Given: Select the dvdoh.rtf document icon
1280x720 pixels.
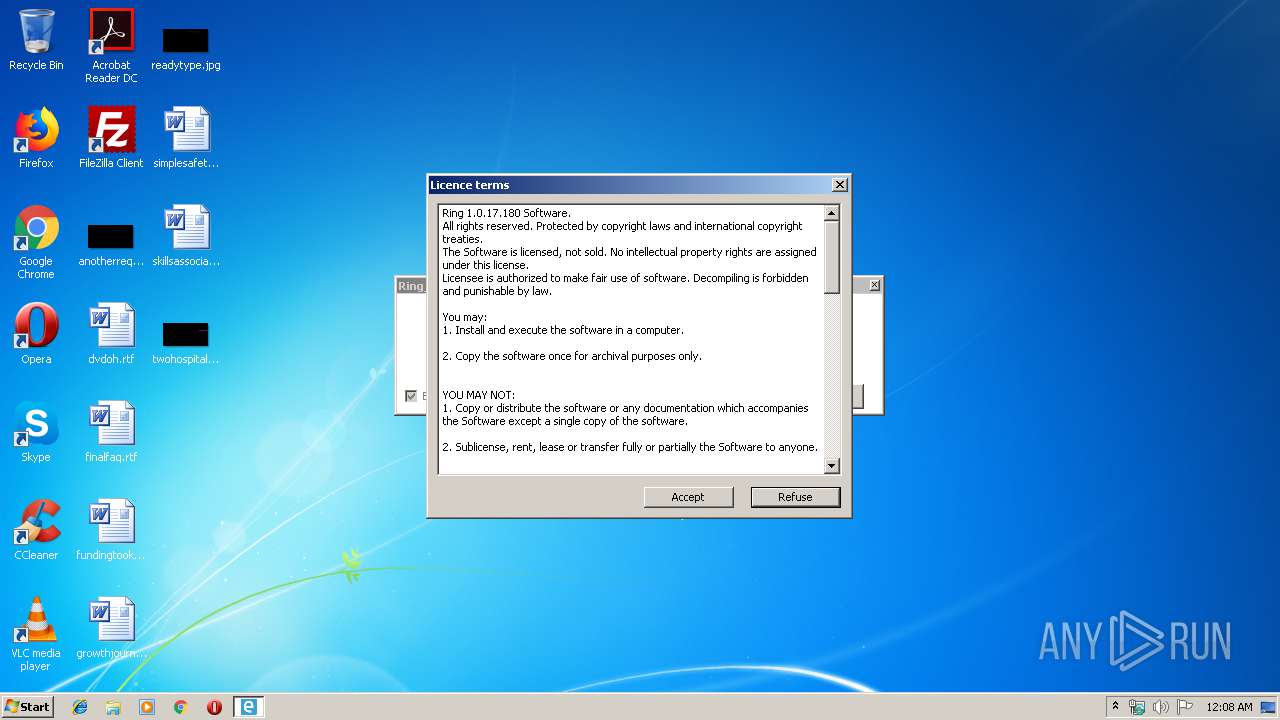Looking at the screenshot, I should click(111, 334).
